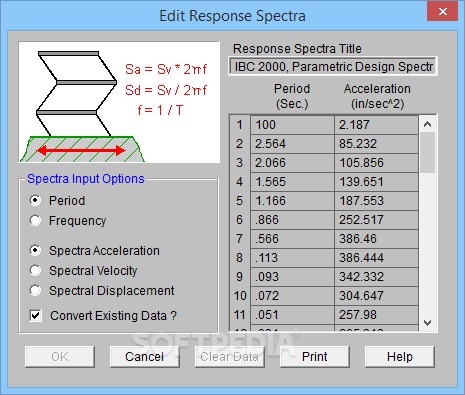Select acceleration cell 252.517
465x395 pixels.
point(376,220)
